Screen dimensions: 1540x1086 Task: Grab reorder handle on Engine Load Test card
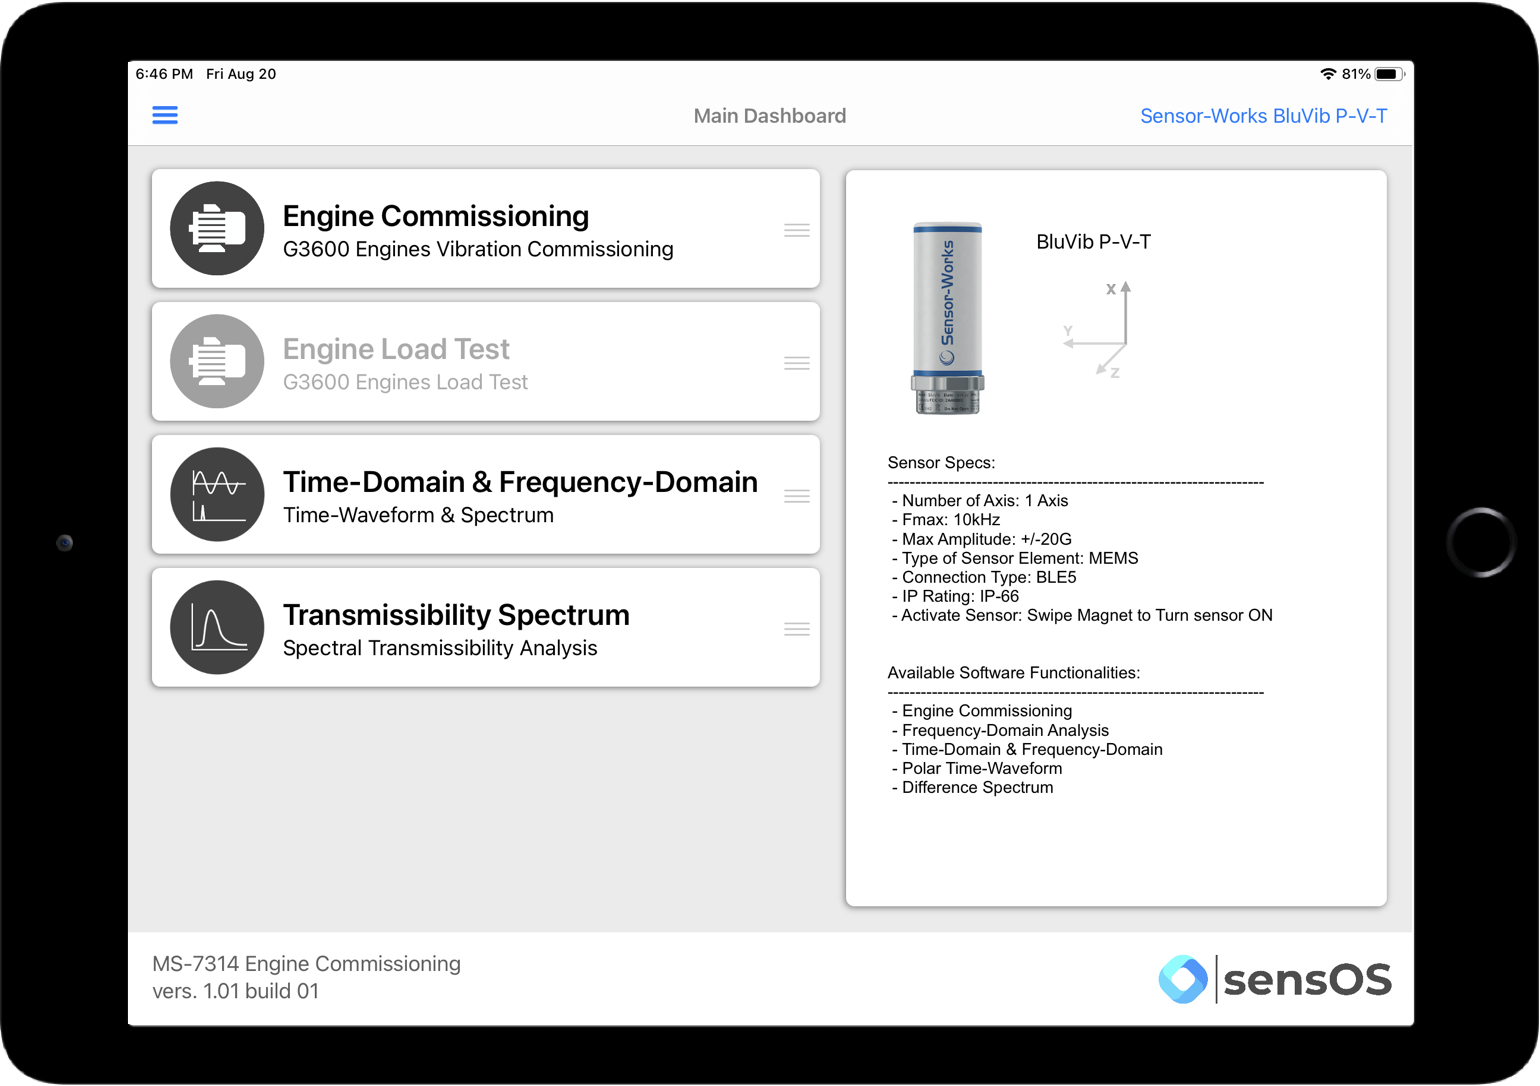tap(797, 363)
